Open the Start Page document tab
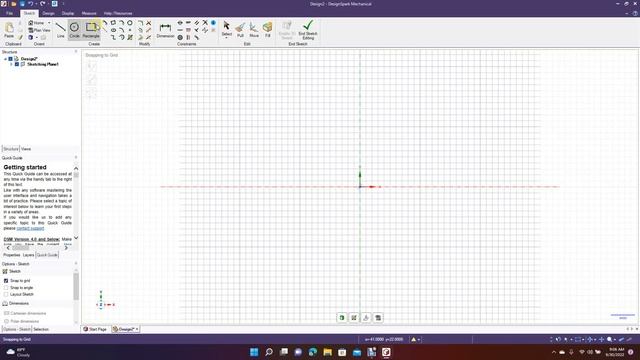Viewport: 640px width, 360px height. pos(95,329)
